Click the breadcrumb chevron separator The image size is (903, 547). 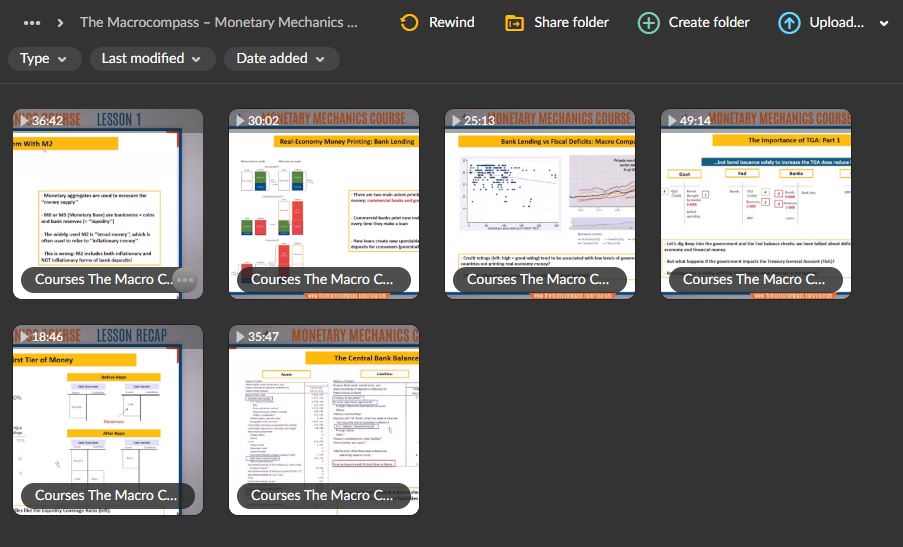(x=61, y=23)
